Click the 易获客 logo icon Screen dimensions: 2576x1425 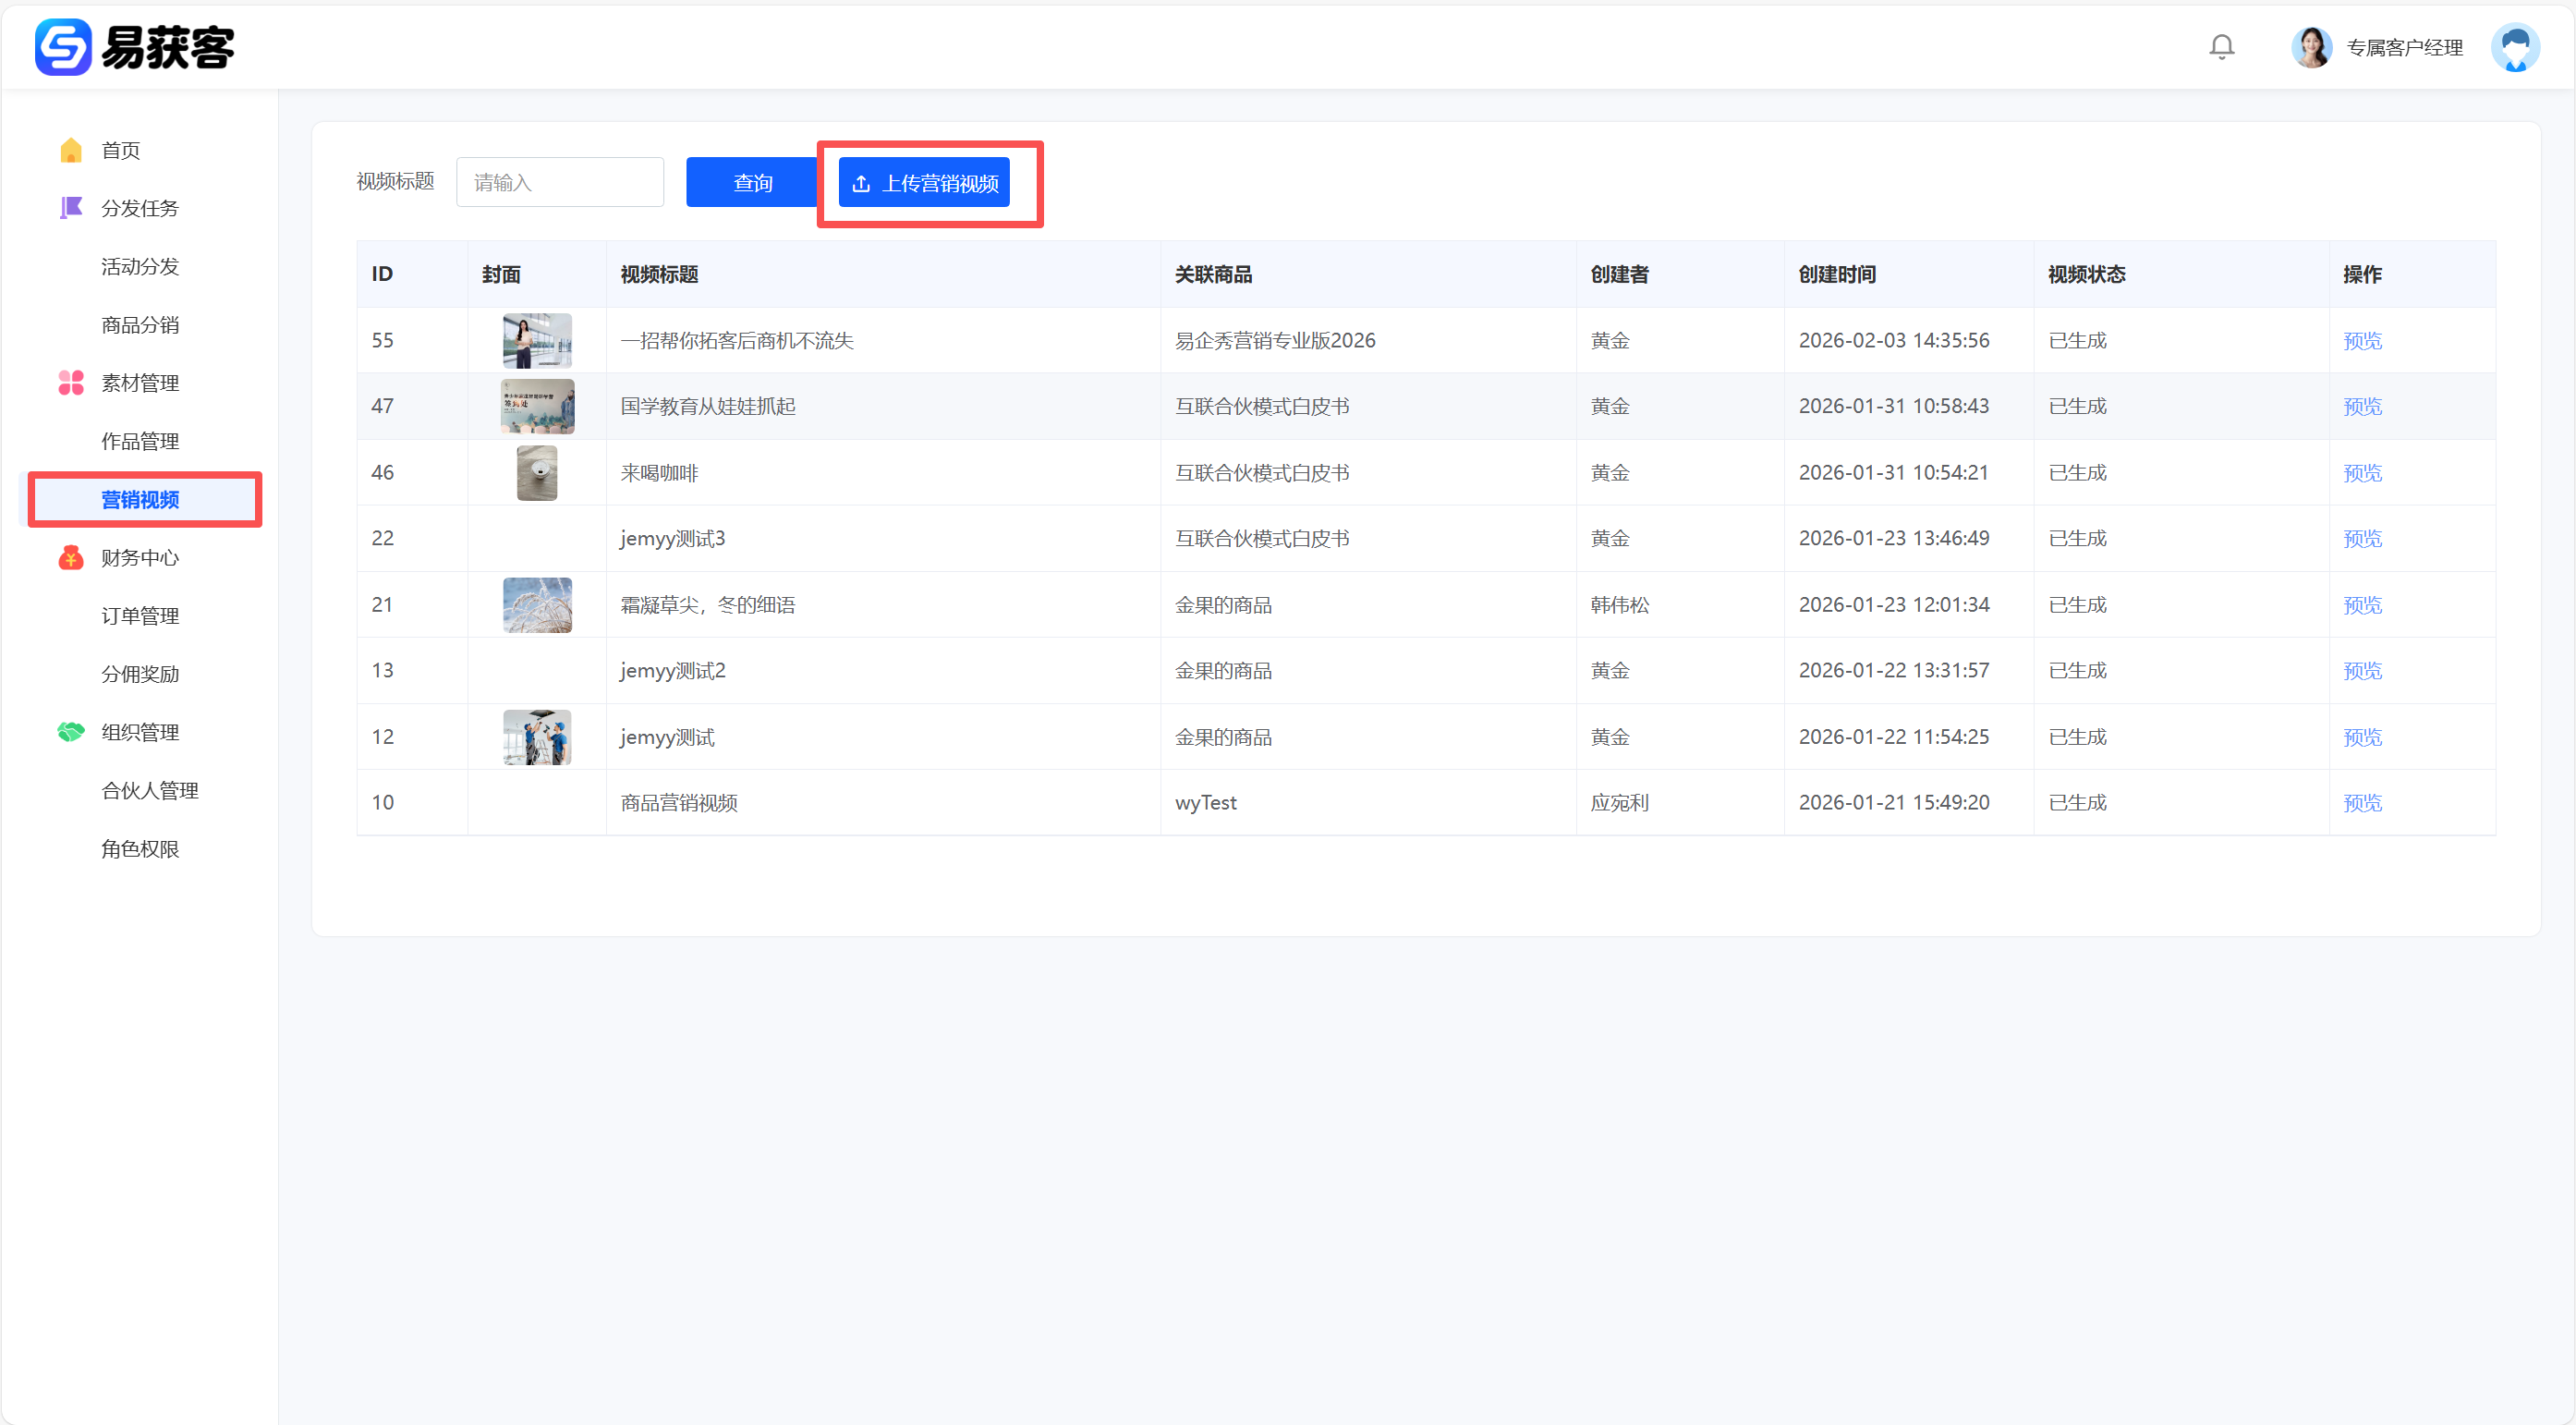[x=63, y=47]
